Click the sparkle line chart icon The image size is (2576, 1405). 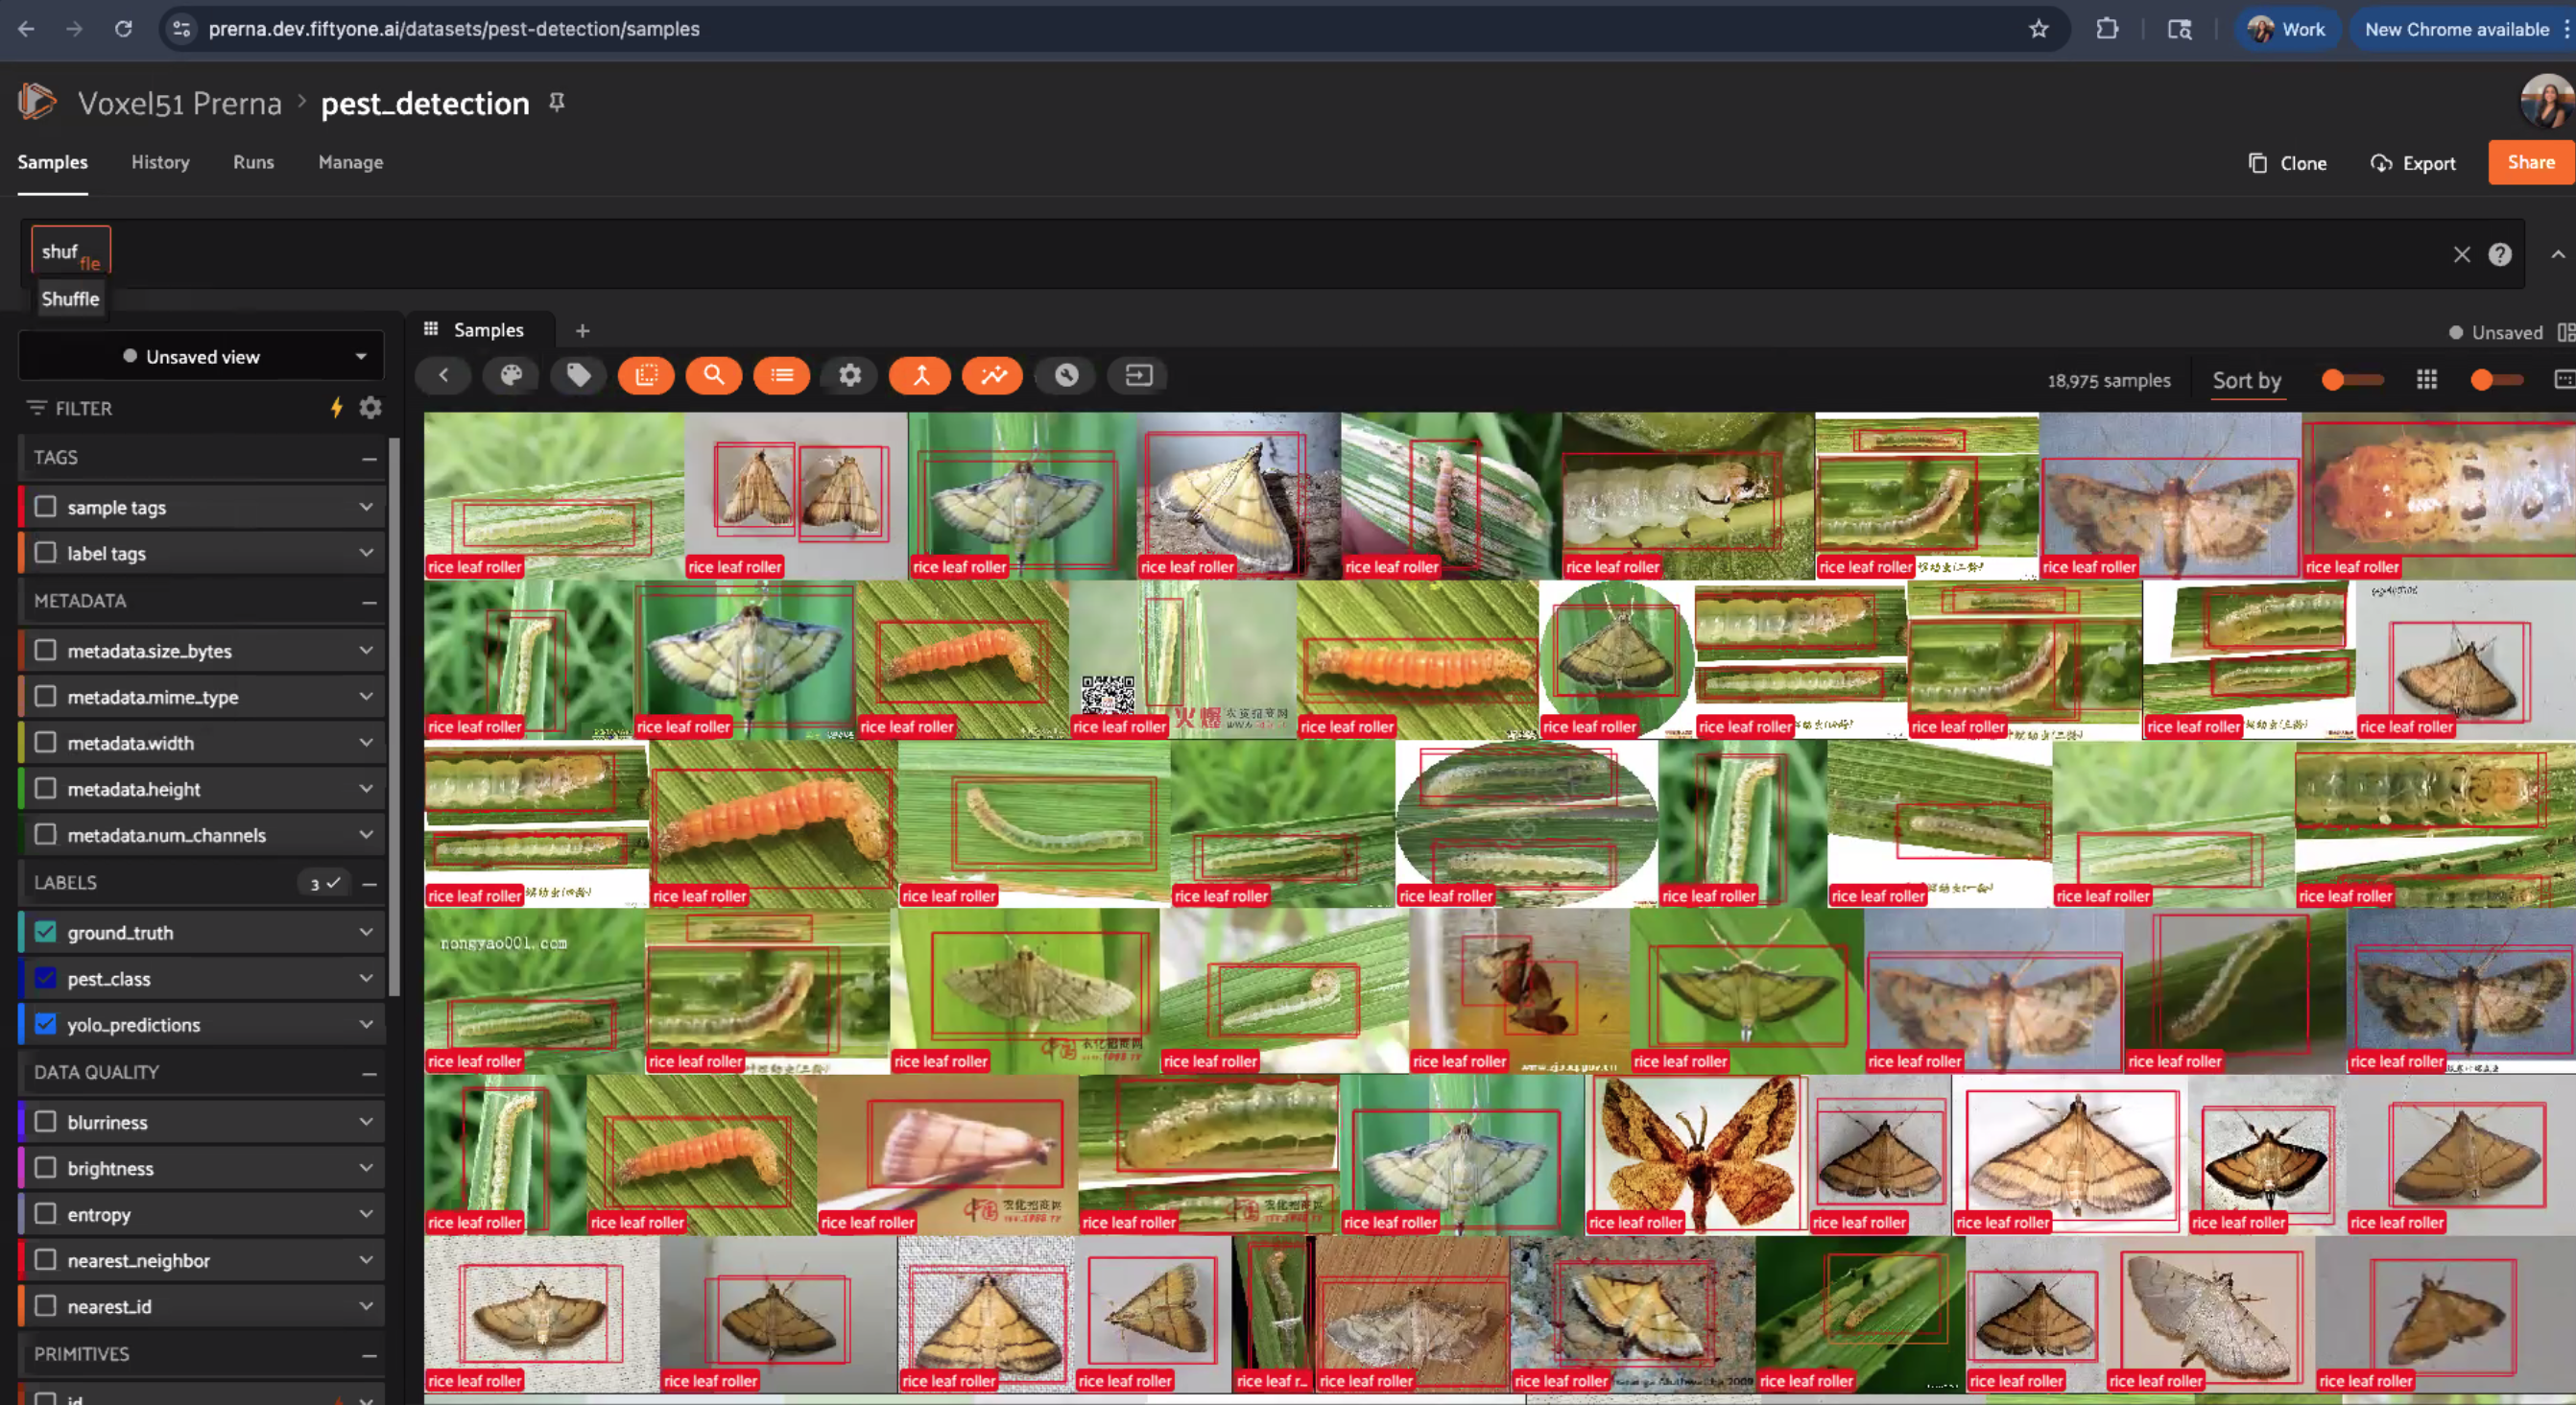(992, 375)
